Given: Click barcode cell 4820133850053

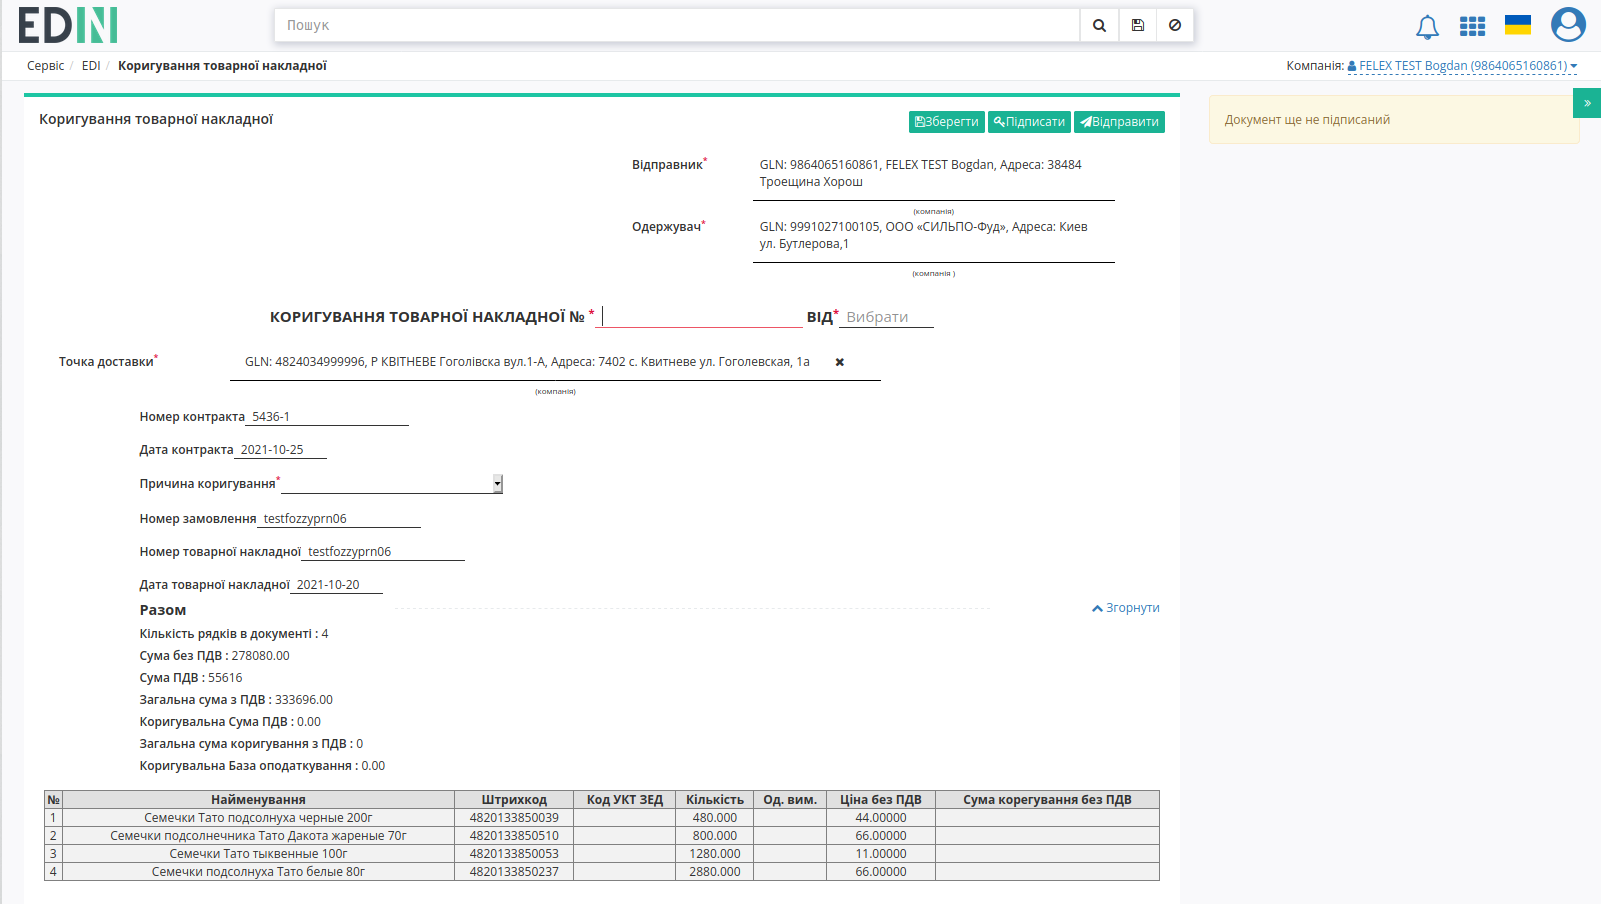Looking at the screenshot, I should click(x=514, y=854).
